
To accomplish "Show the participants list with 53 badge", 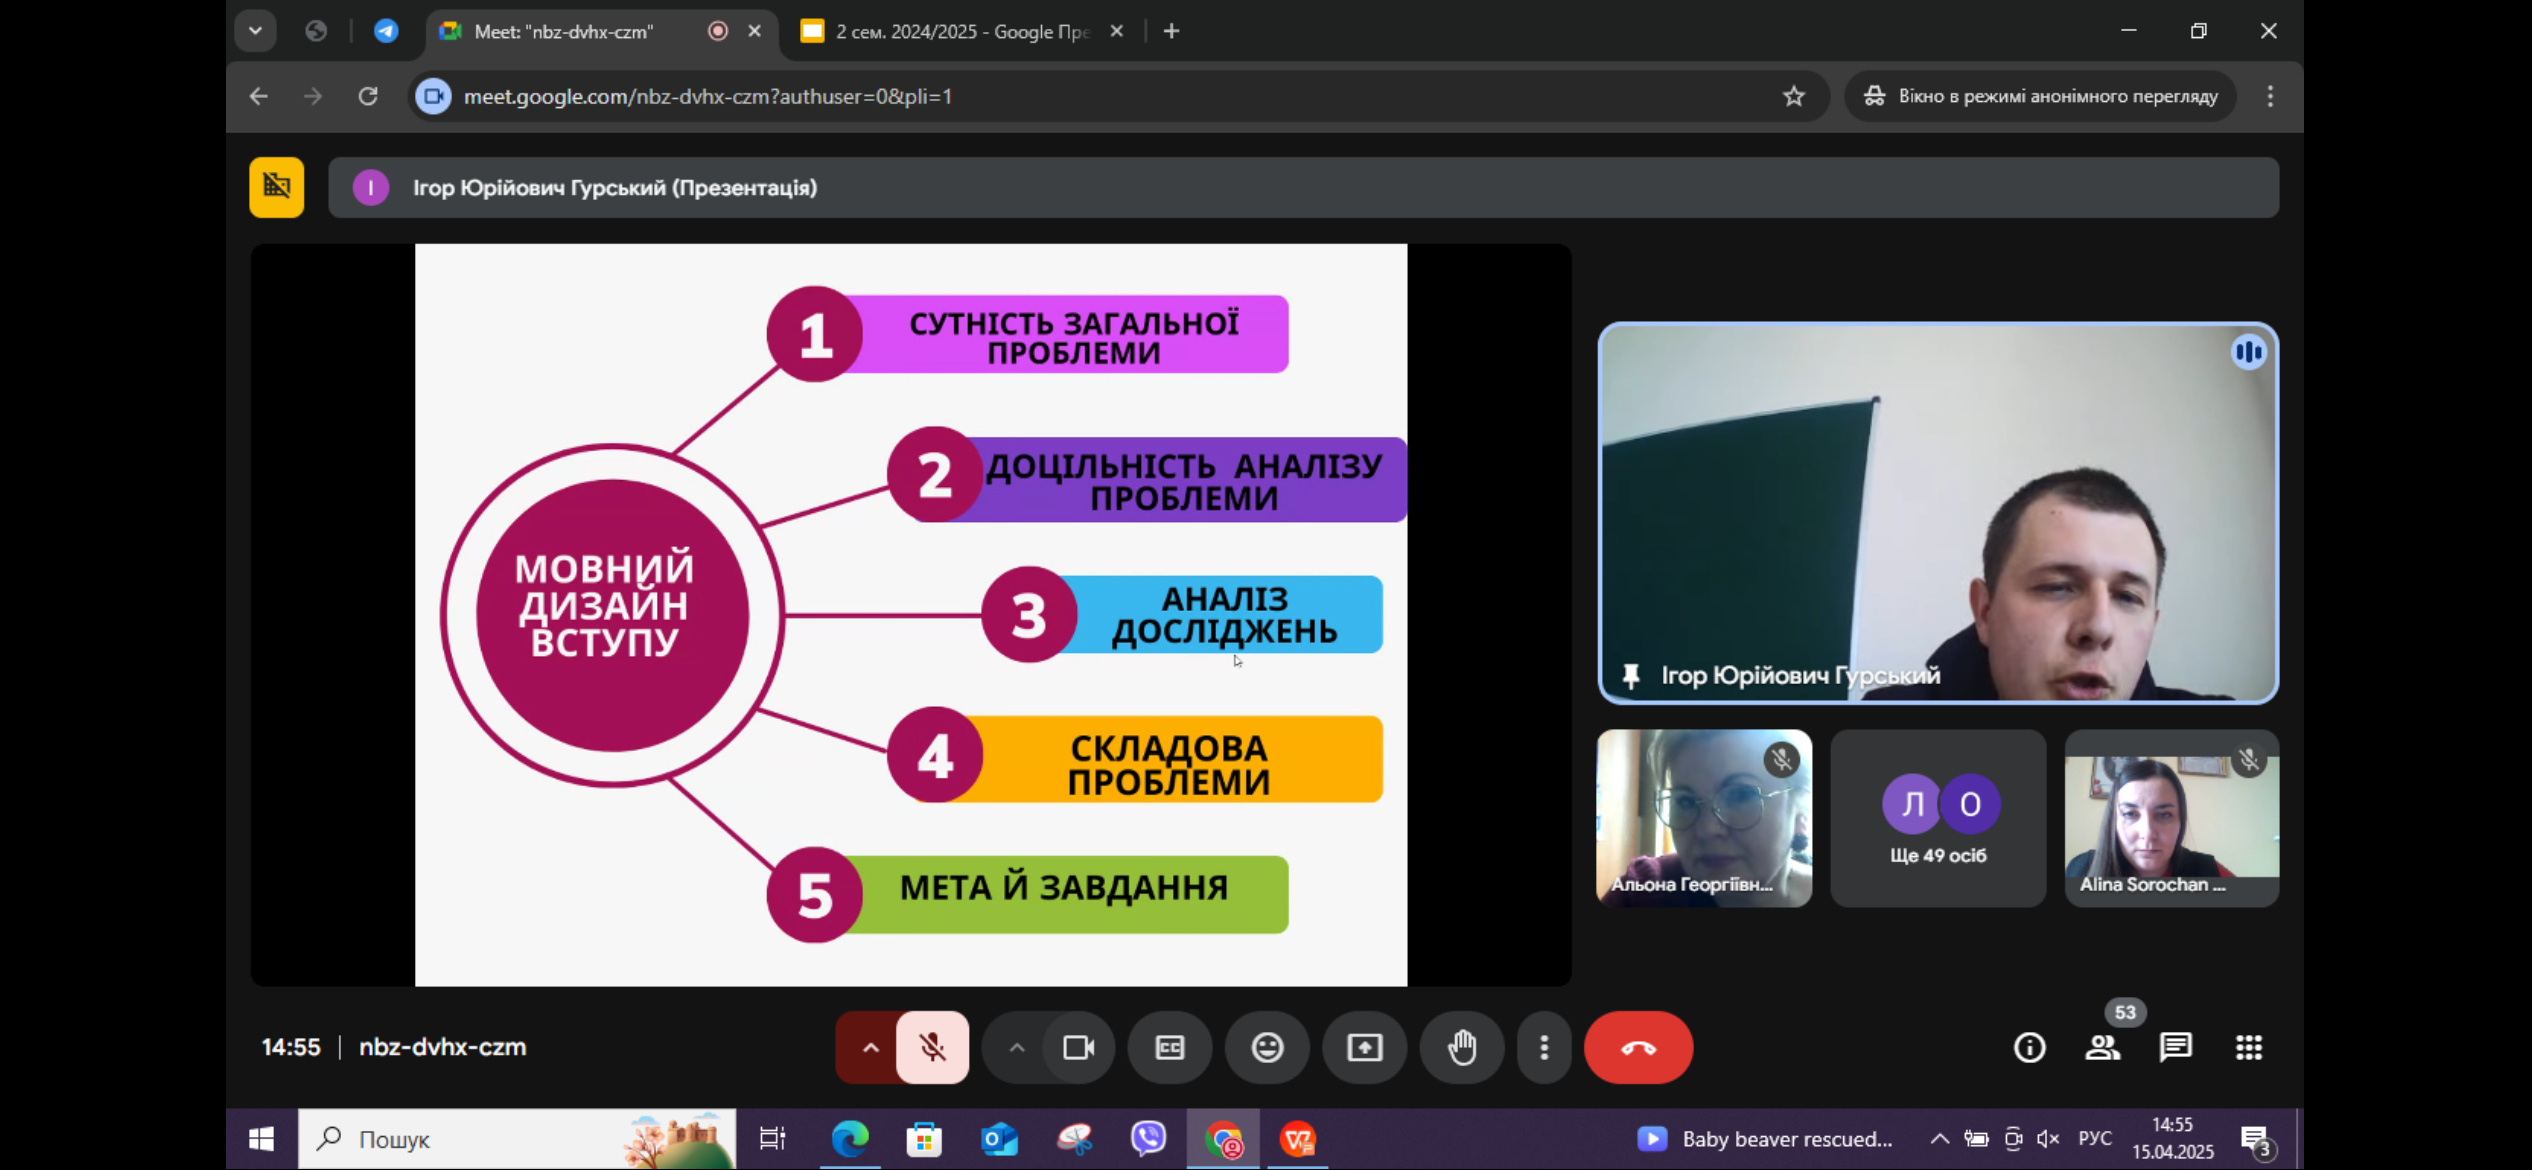I will pyautogui.click(x=2102, y=1047).
